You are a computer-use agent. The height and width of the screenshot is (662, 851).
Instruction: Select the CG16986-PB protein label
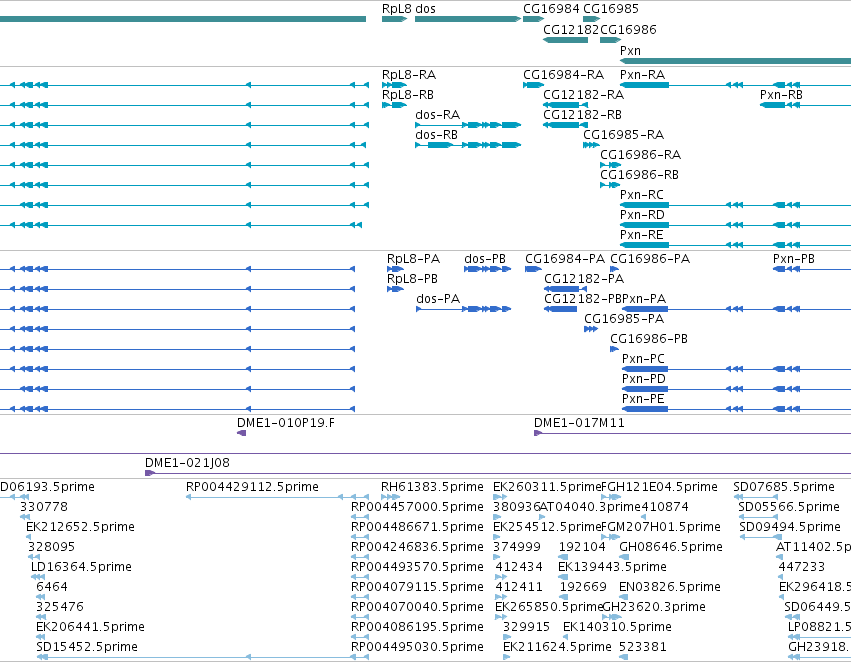point(649,339)
